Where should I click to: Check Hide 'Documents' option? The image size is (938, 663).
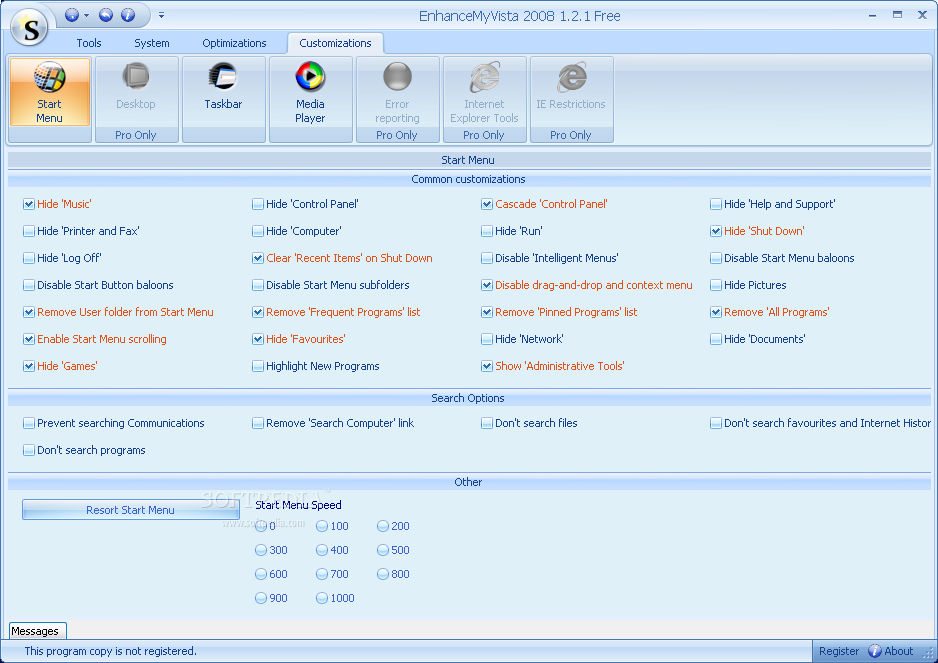[716, 339]
